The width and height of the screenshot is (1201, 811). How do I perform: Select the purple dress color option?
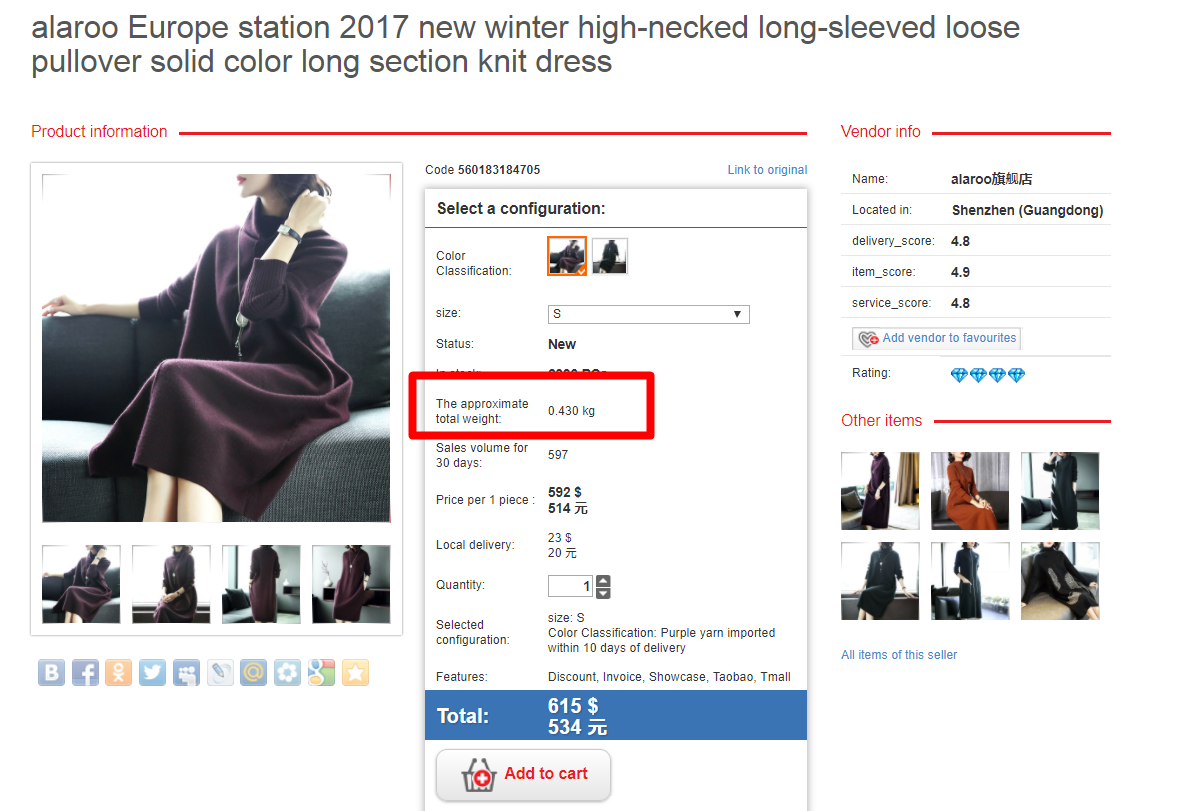pos(567,256)
